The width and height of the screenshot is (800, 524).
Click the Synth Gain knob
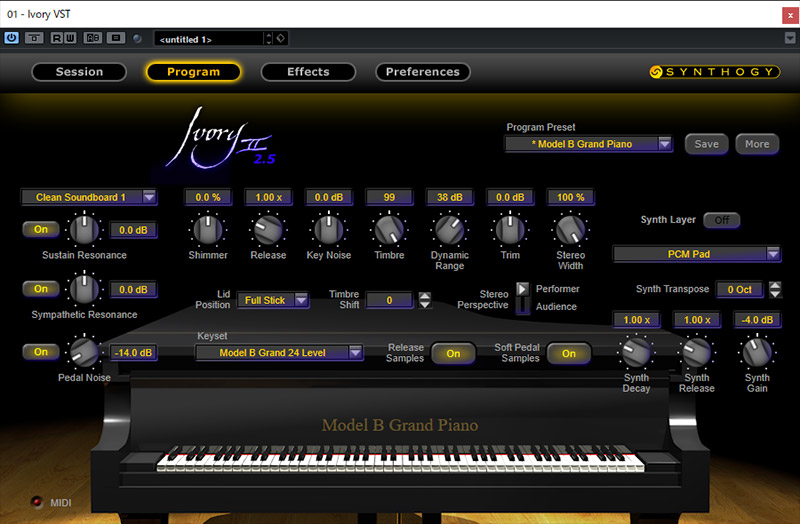(757, 352)
